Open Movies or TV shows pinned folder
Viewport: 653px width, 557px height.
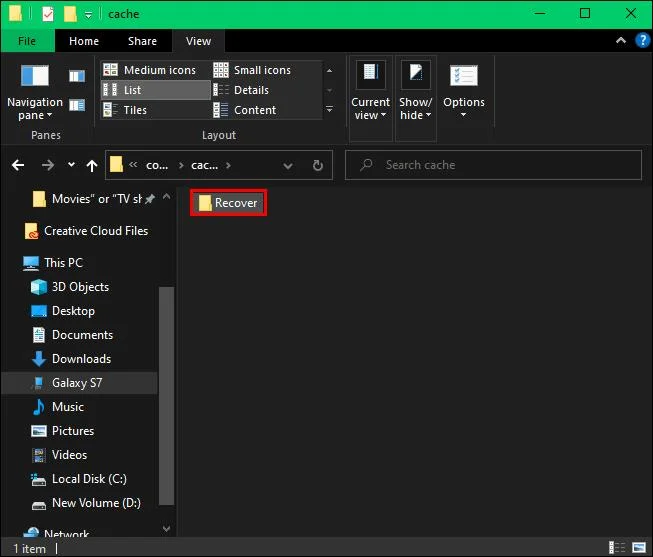point(93,199)
